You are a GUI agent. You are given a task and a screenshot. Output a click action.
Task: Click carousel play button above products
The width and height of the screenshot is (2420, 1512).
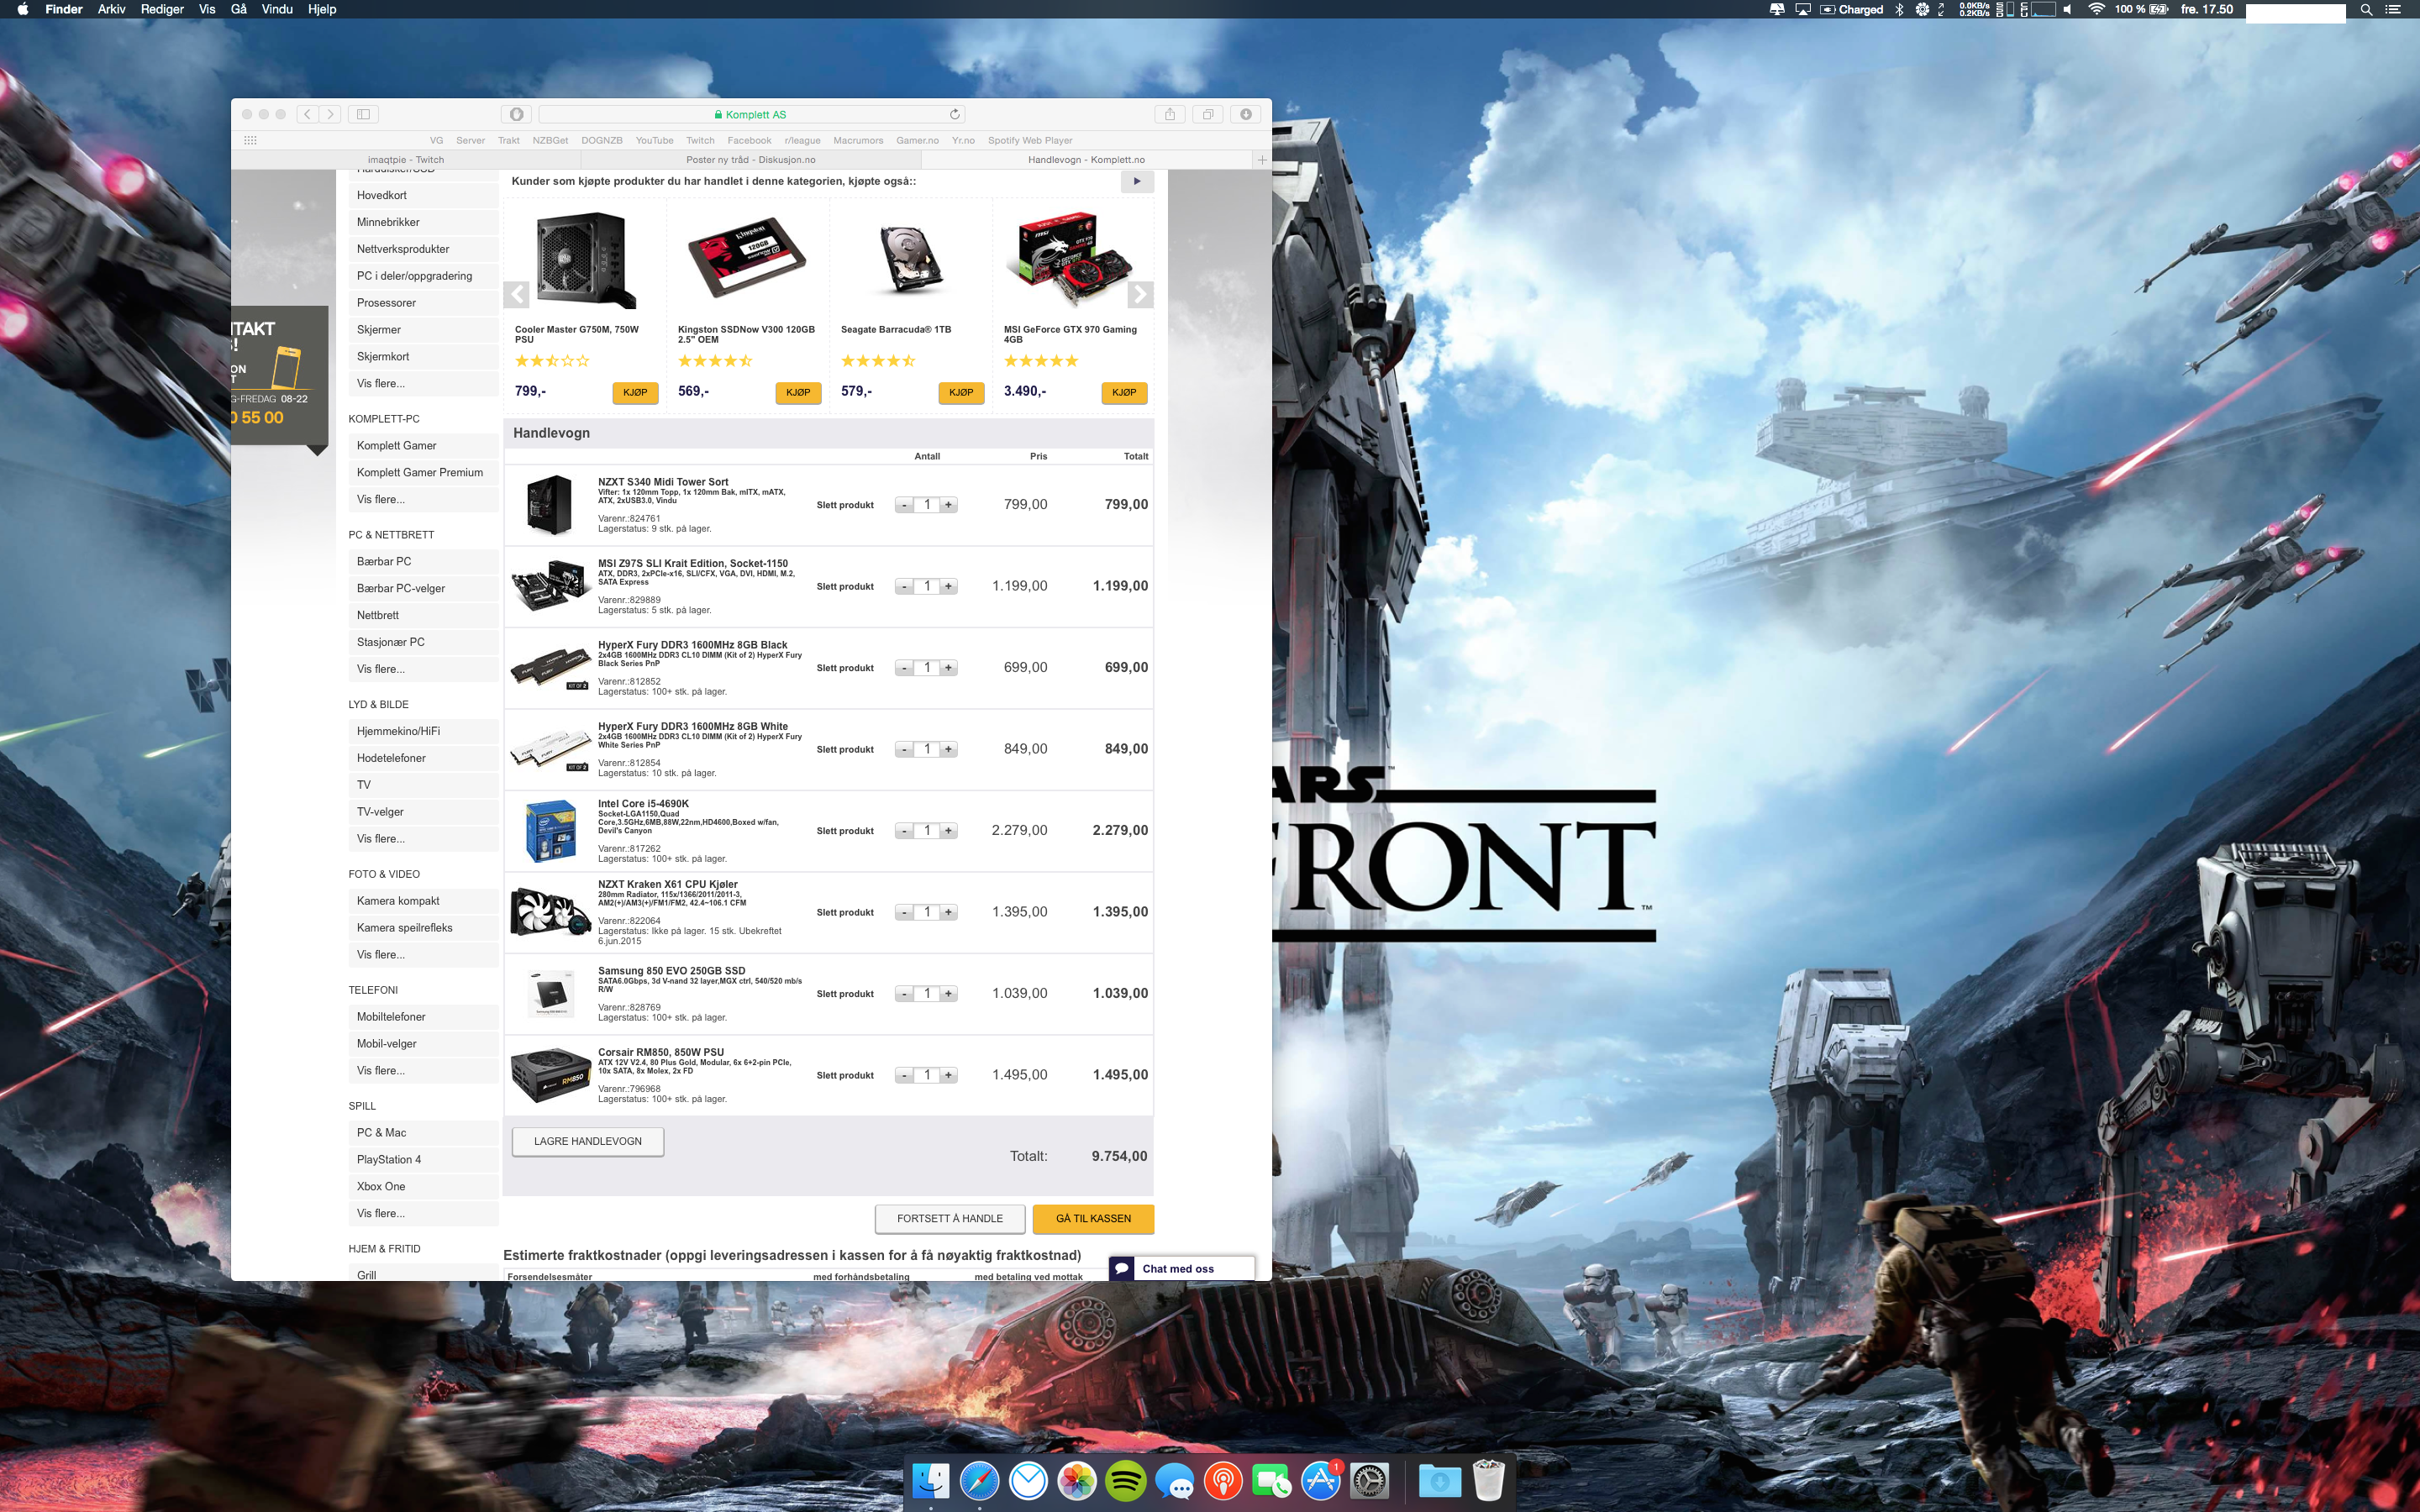coord(1137,182)
